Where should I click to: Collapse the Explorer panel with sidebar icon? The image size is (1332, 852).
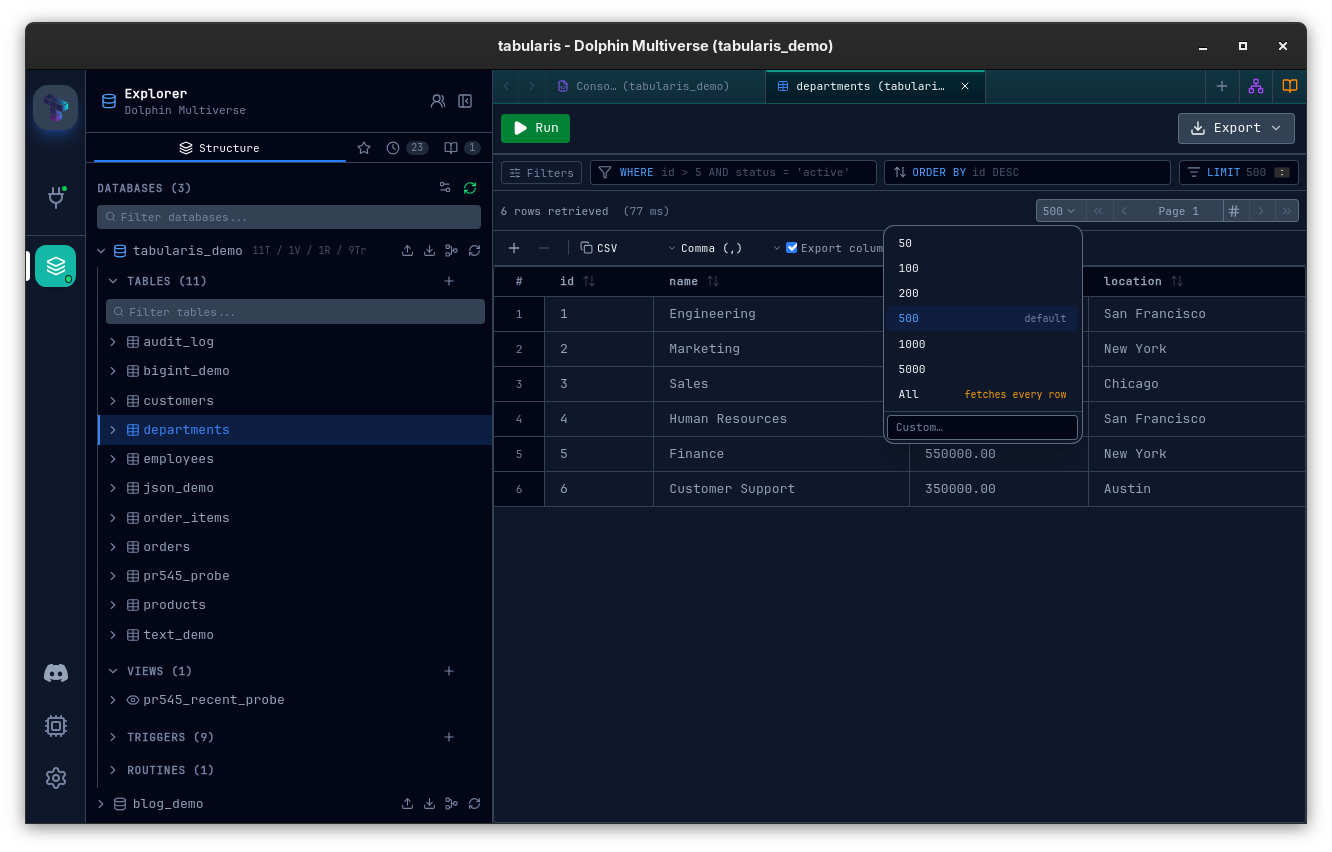pyautogui.click(x=465, y=101)
